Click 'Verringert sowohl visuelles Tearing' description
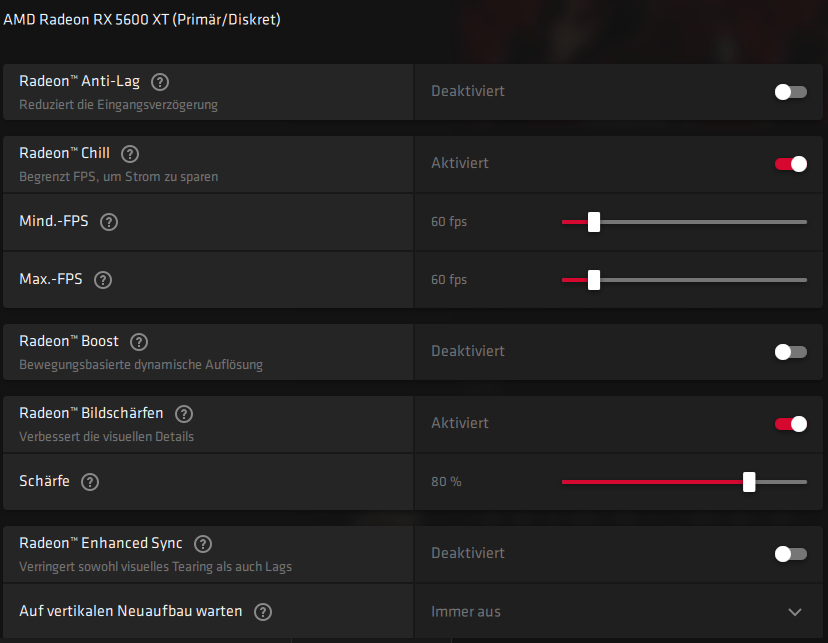 [155, 567]
